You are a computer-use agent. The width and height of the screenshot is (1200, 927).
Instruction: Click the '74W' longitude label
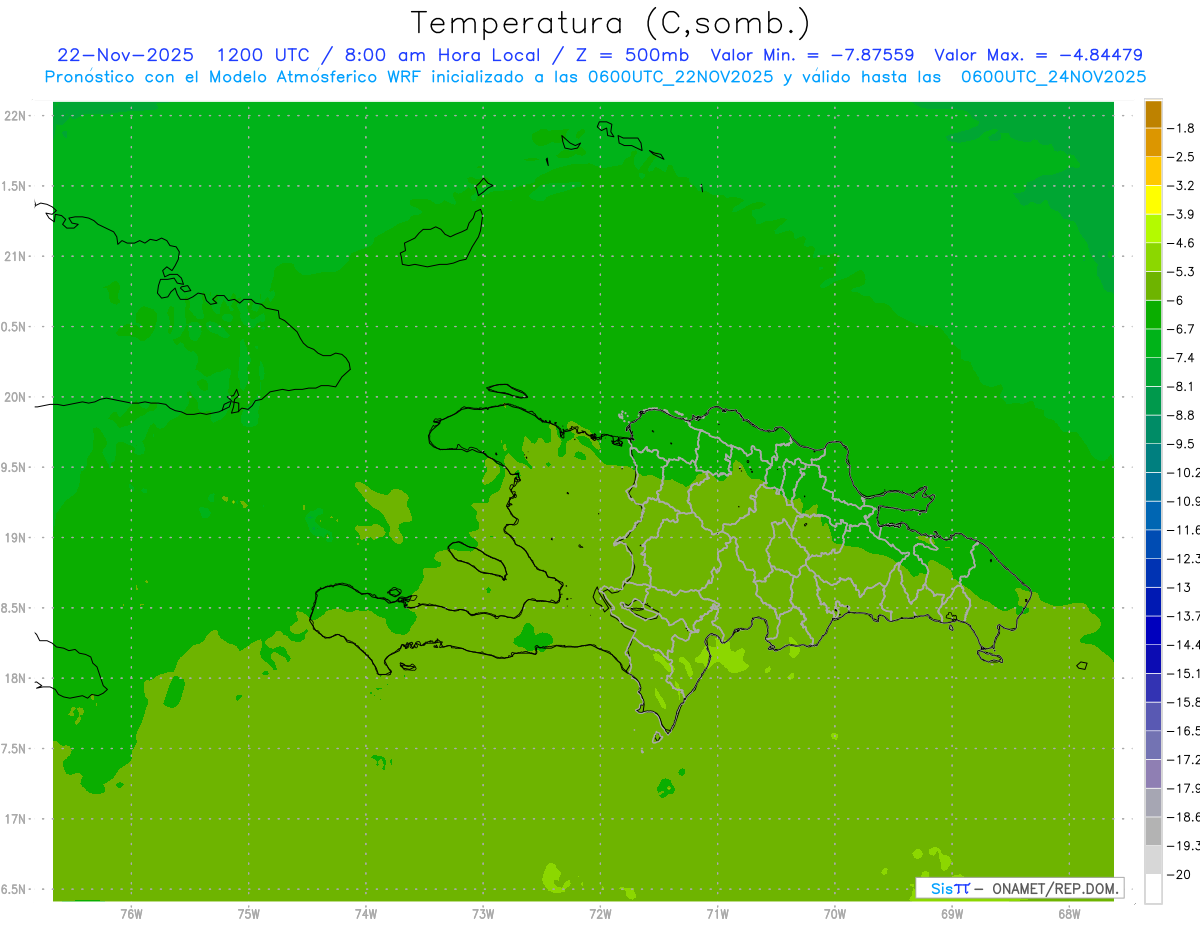pos(366,914)
